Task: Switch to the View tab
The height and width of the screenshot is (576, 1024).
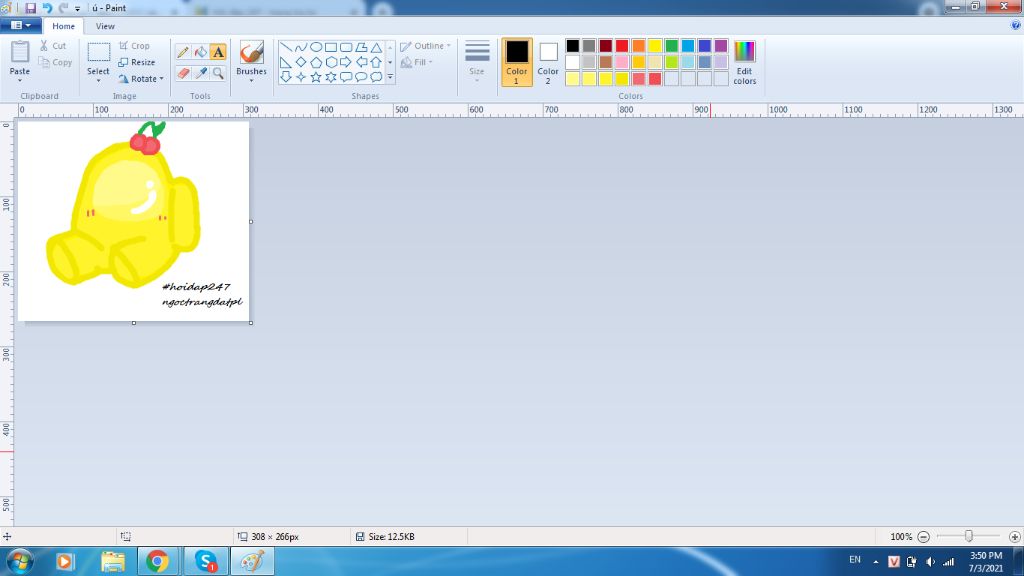Action: (x=104, y=26)
